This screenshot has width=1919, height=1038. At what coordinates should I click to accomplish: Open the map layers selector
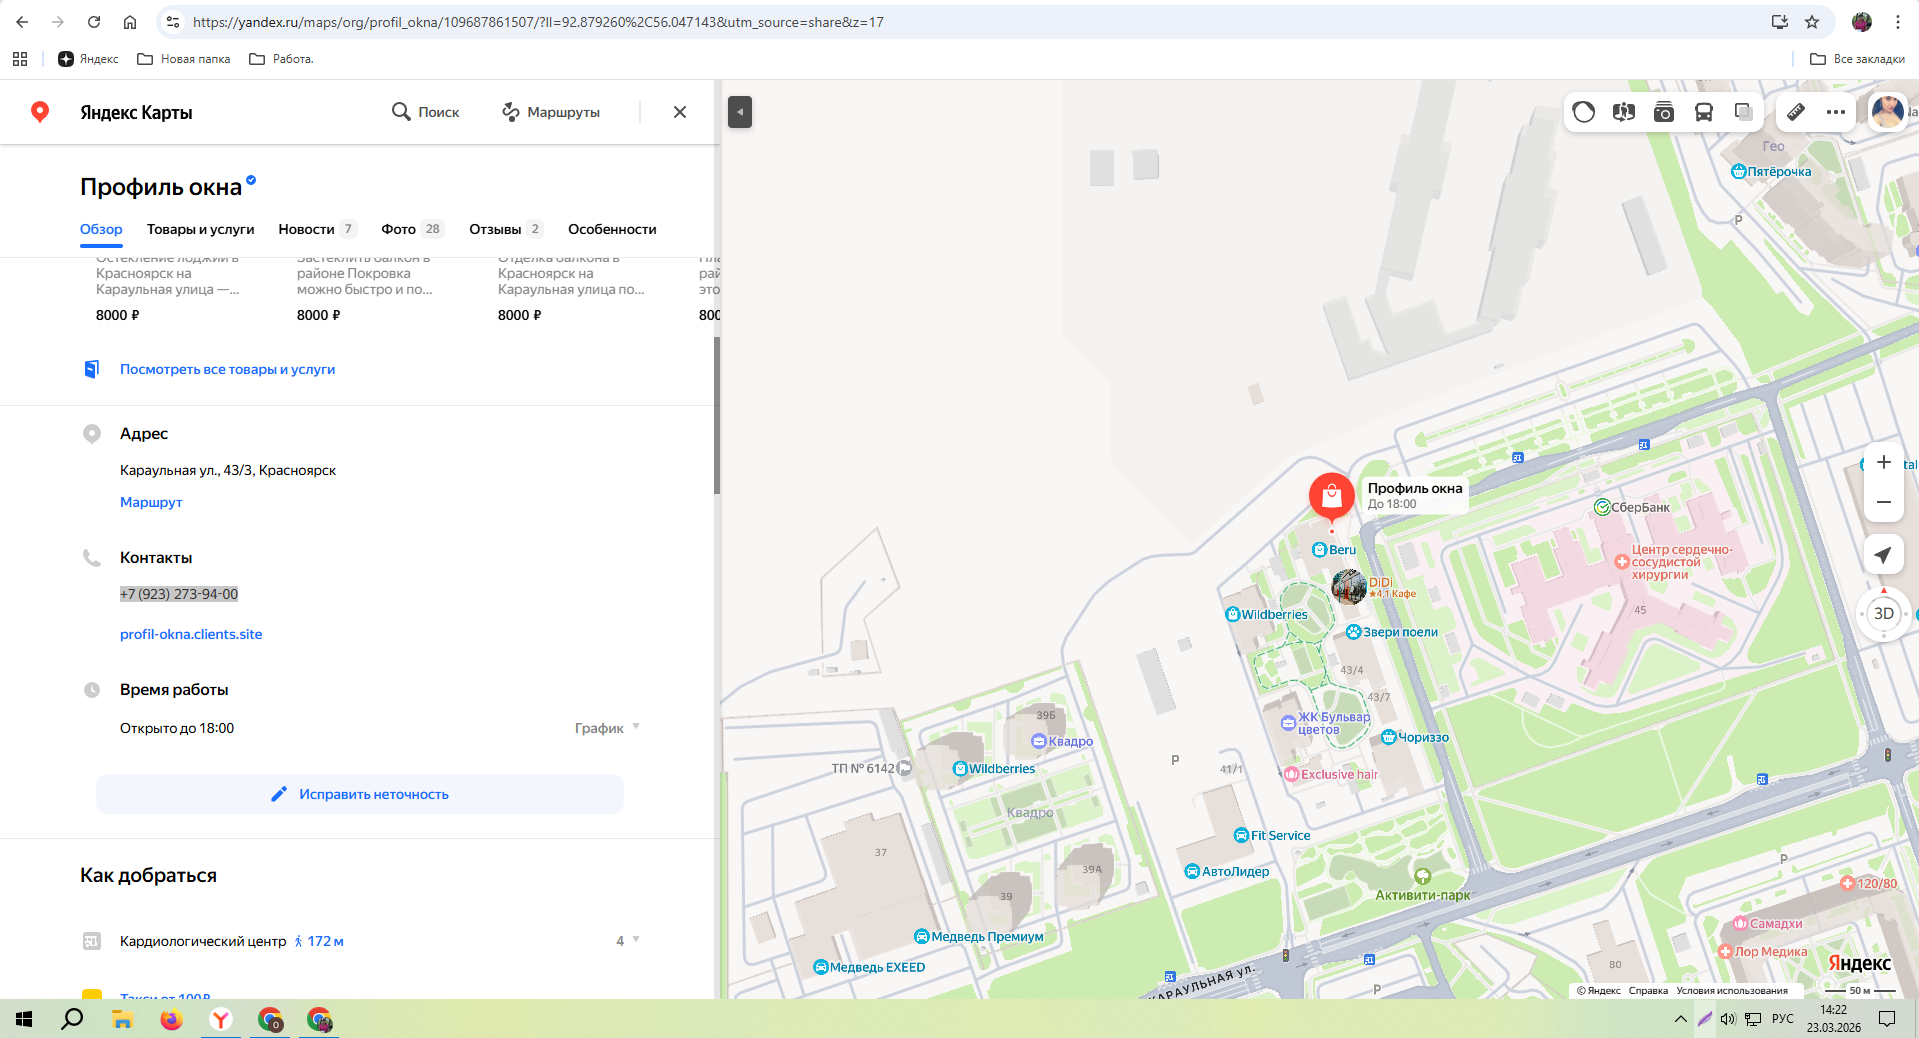[x=1744, y=112]
